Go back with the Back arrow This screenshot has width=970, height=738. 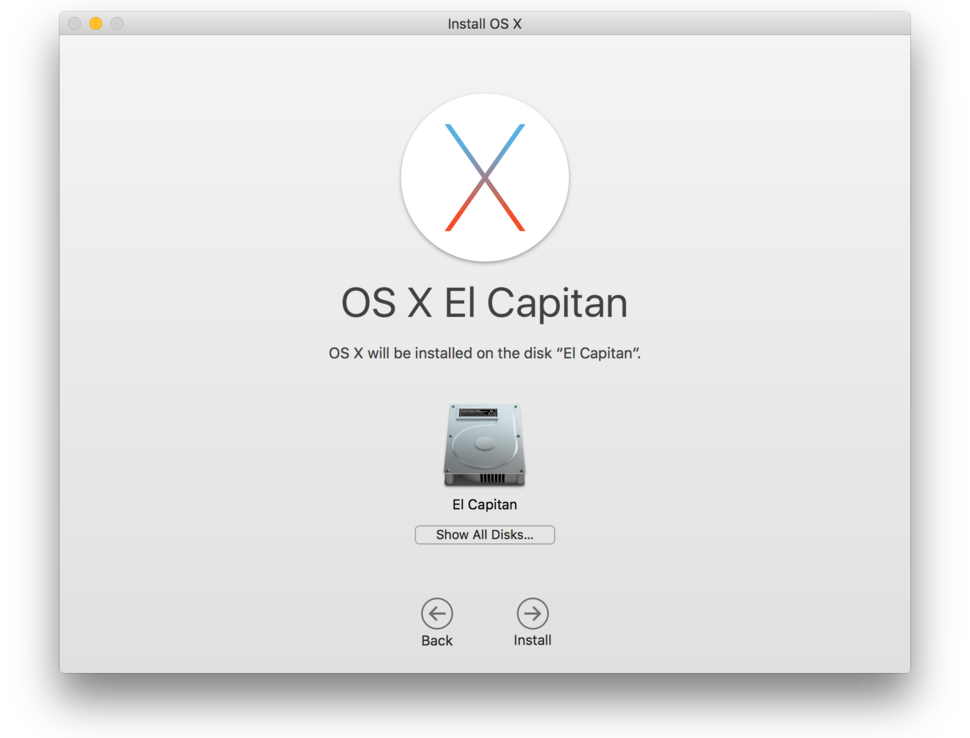point(437,613)
